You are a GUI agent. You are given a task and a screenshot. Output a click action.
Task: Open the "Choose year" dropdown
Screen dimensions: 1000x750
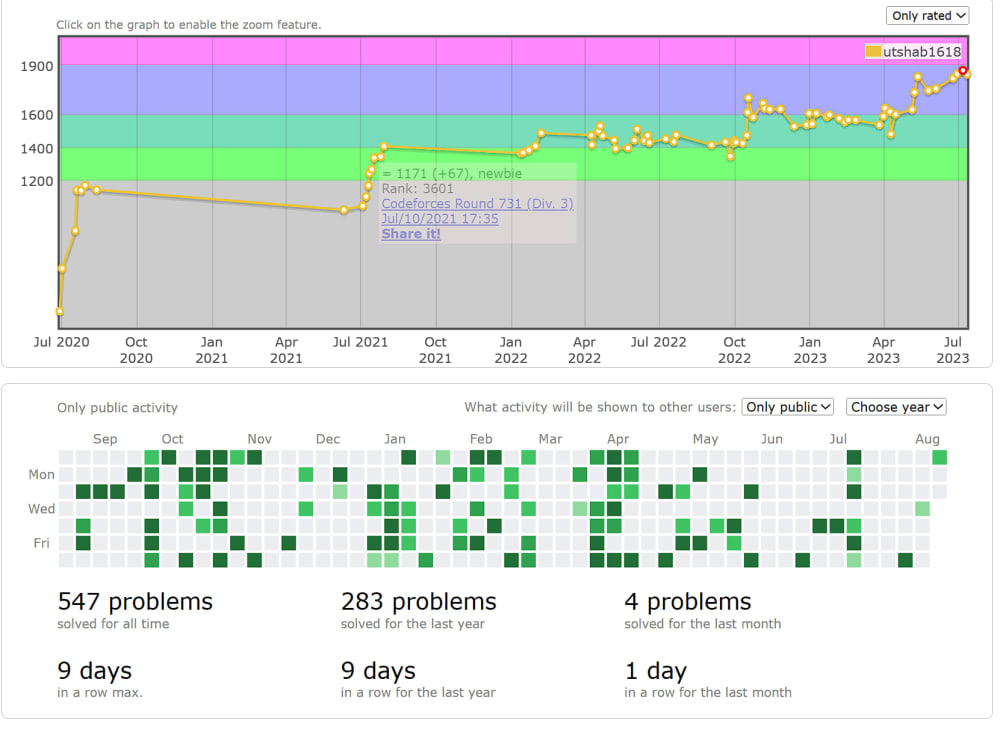click(x=896, y=407)
